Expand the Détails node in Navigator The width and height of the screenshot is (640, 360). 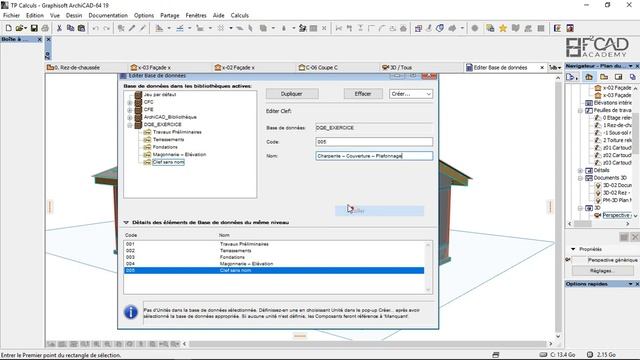coord(580,171)
